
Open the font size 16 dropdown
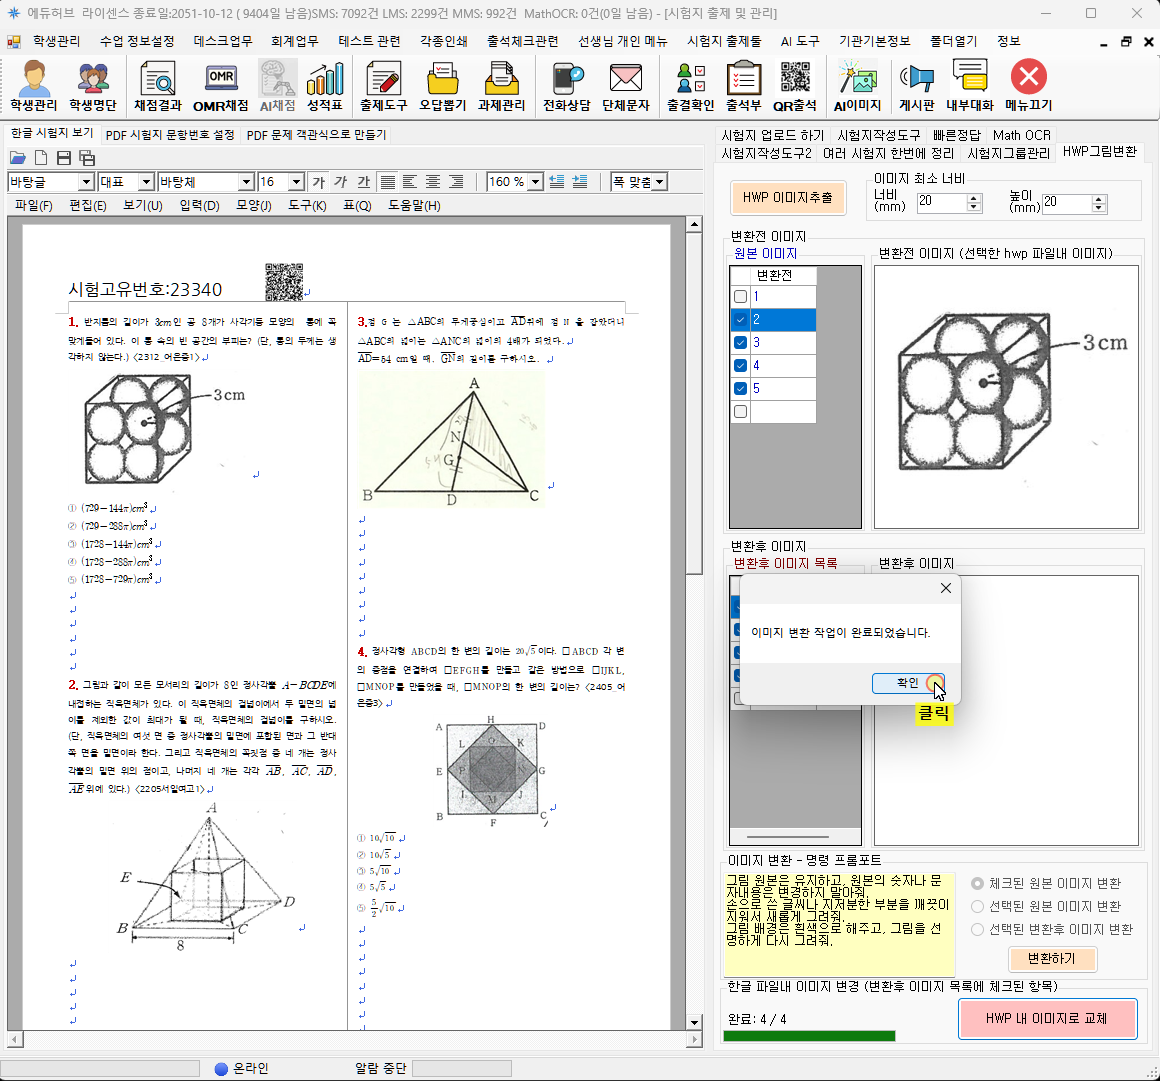click(x=296, y=182)
